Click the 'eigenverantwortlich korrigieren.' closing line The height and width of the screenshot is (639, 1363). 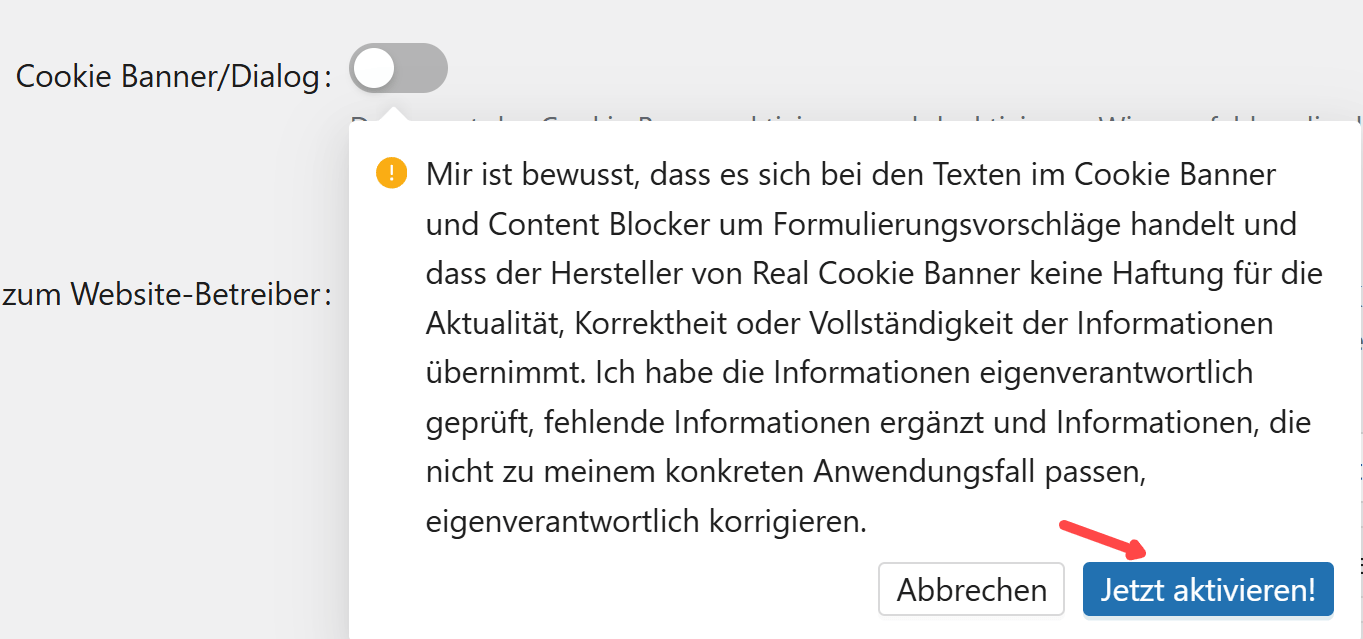point(646,521)
